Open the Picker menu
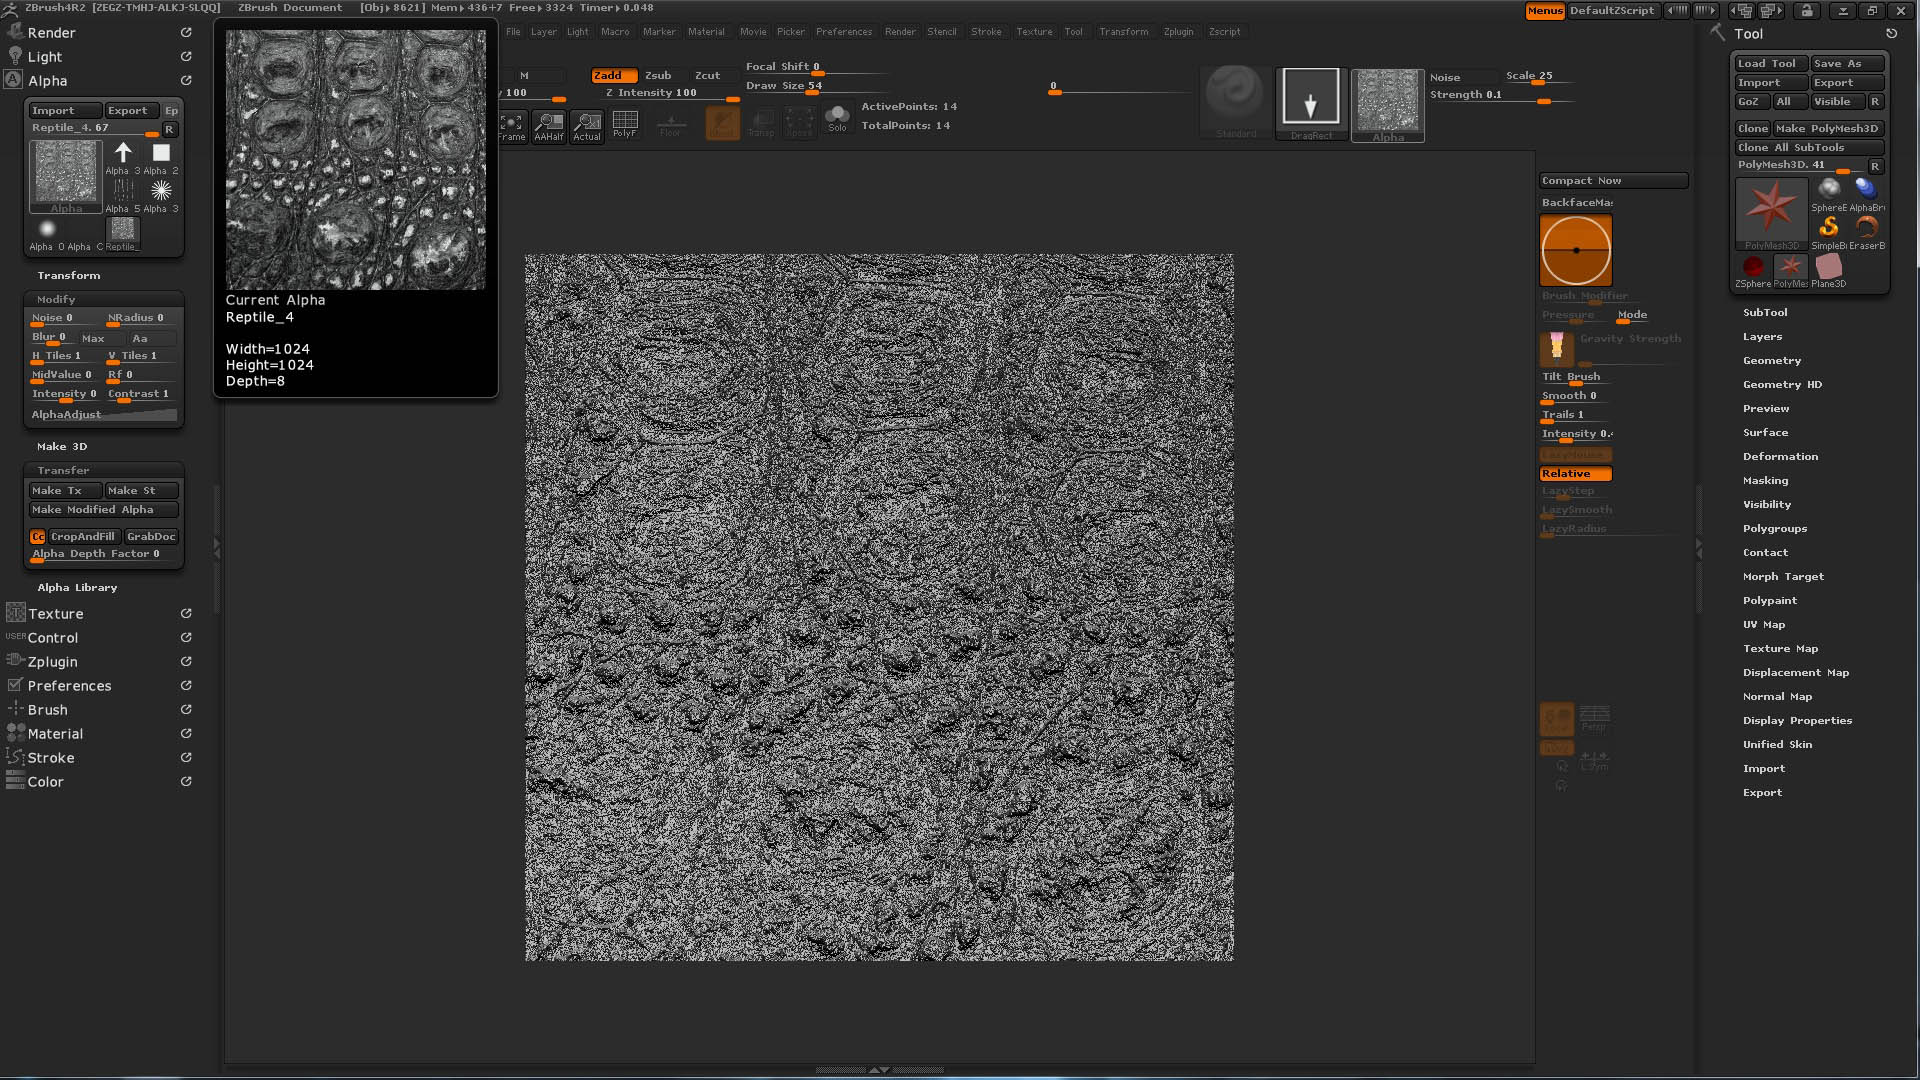This screenshot has height=1080, width=1920. point(790,32)
